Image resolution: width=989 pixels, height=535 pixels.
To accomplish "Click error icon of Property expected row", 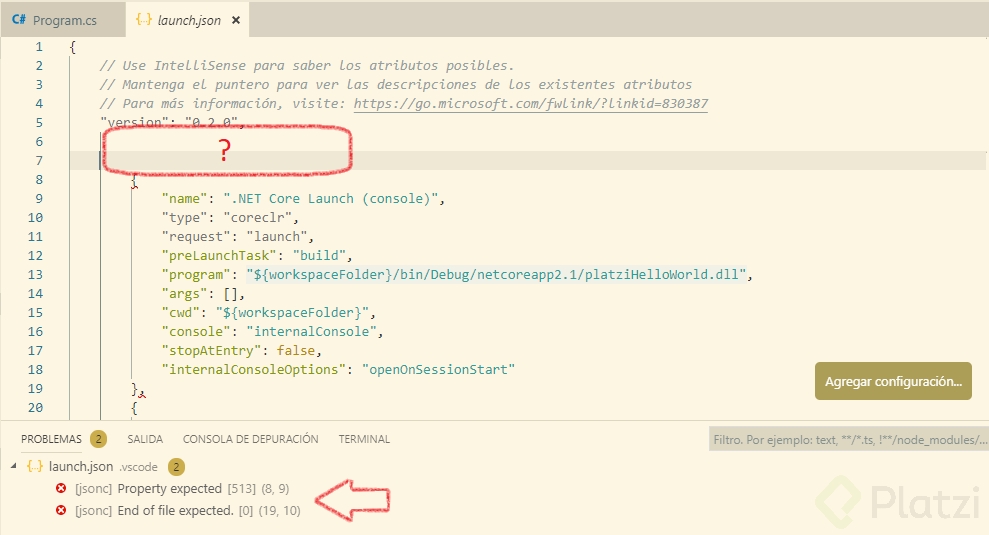I will 61,488.
